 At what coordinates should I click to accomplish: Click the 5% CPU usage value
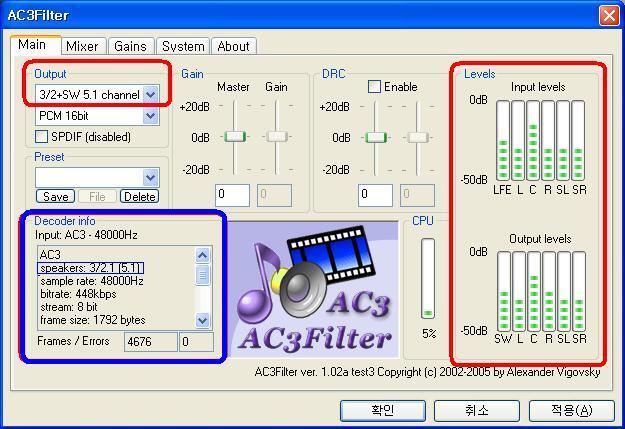tap(429, 334)
